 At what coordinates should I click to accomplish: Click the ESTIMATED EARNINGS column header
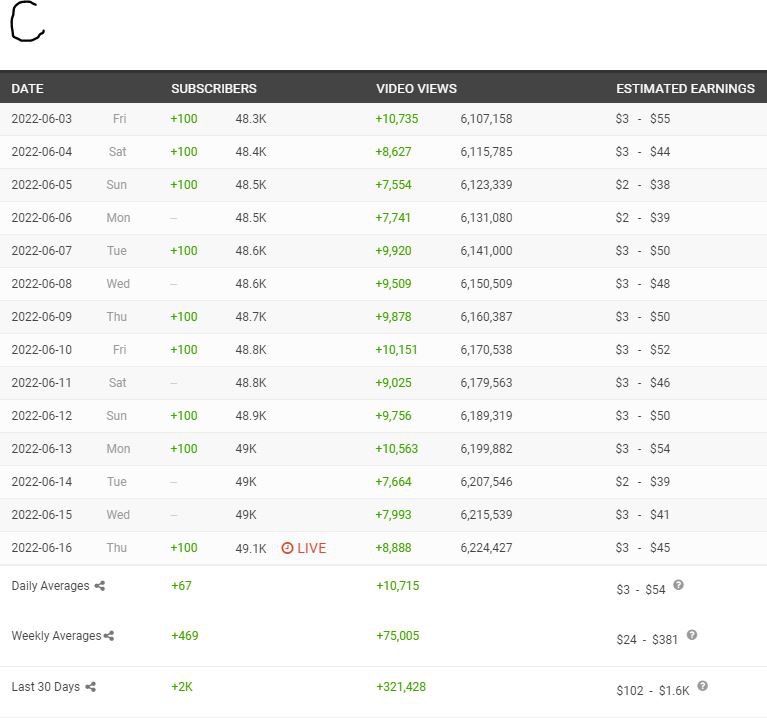[x=685, y=88]
